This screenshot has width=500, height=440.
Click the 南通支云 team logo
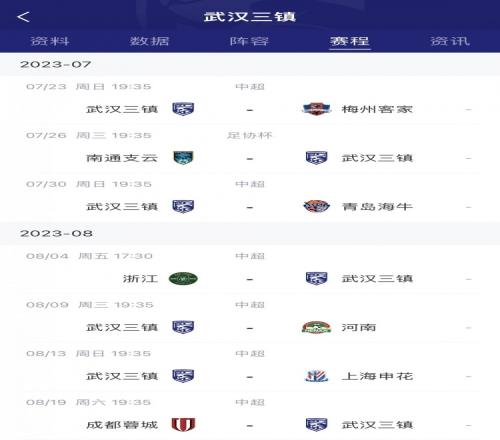(183, 158)
